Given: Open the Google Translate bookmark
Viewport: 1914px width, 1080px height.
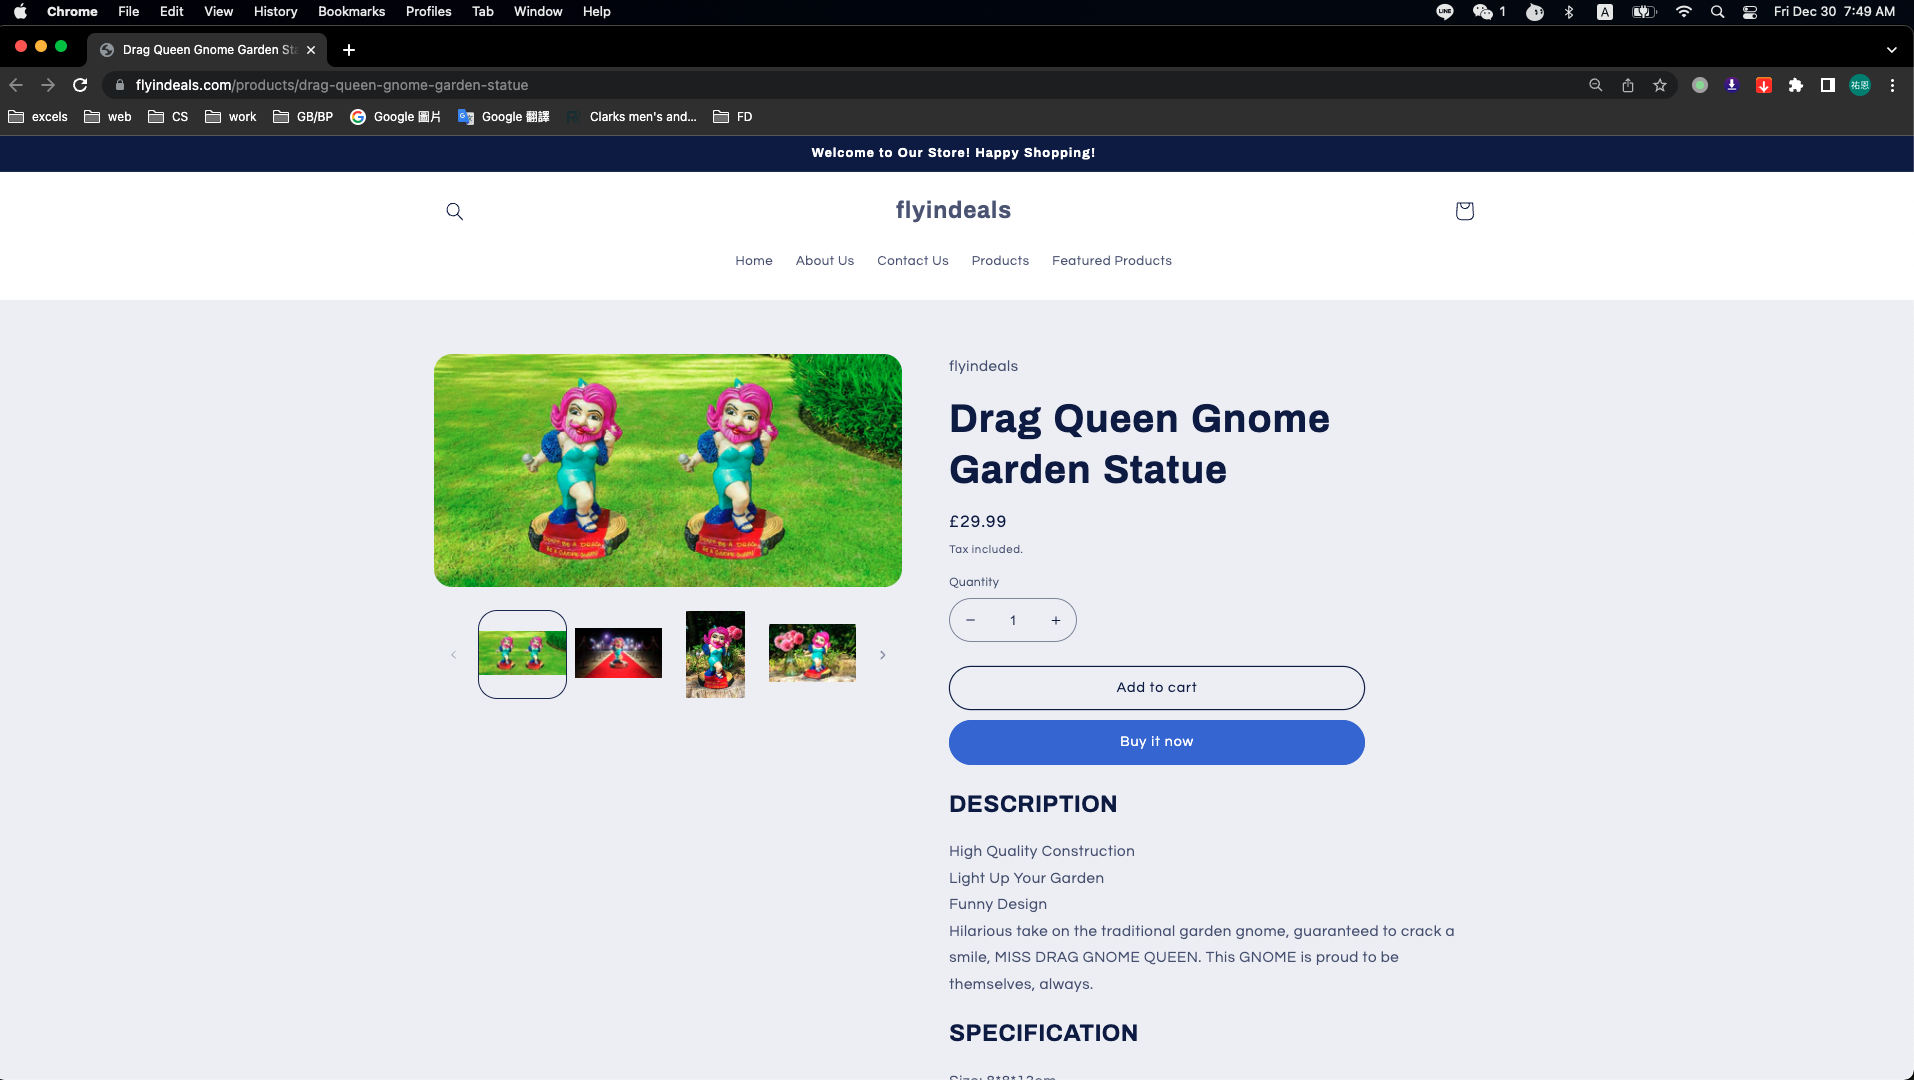Looking at the screenshot, I should click(x=503, y=117).
